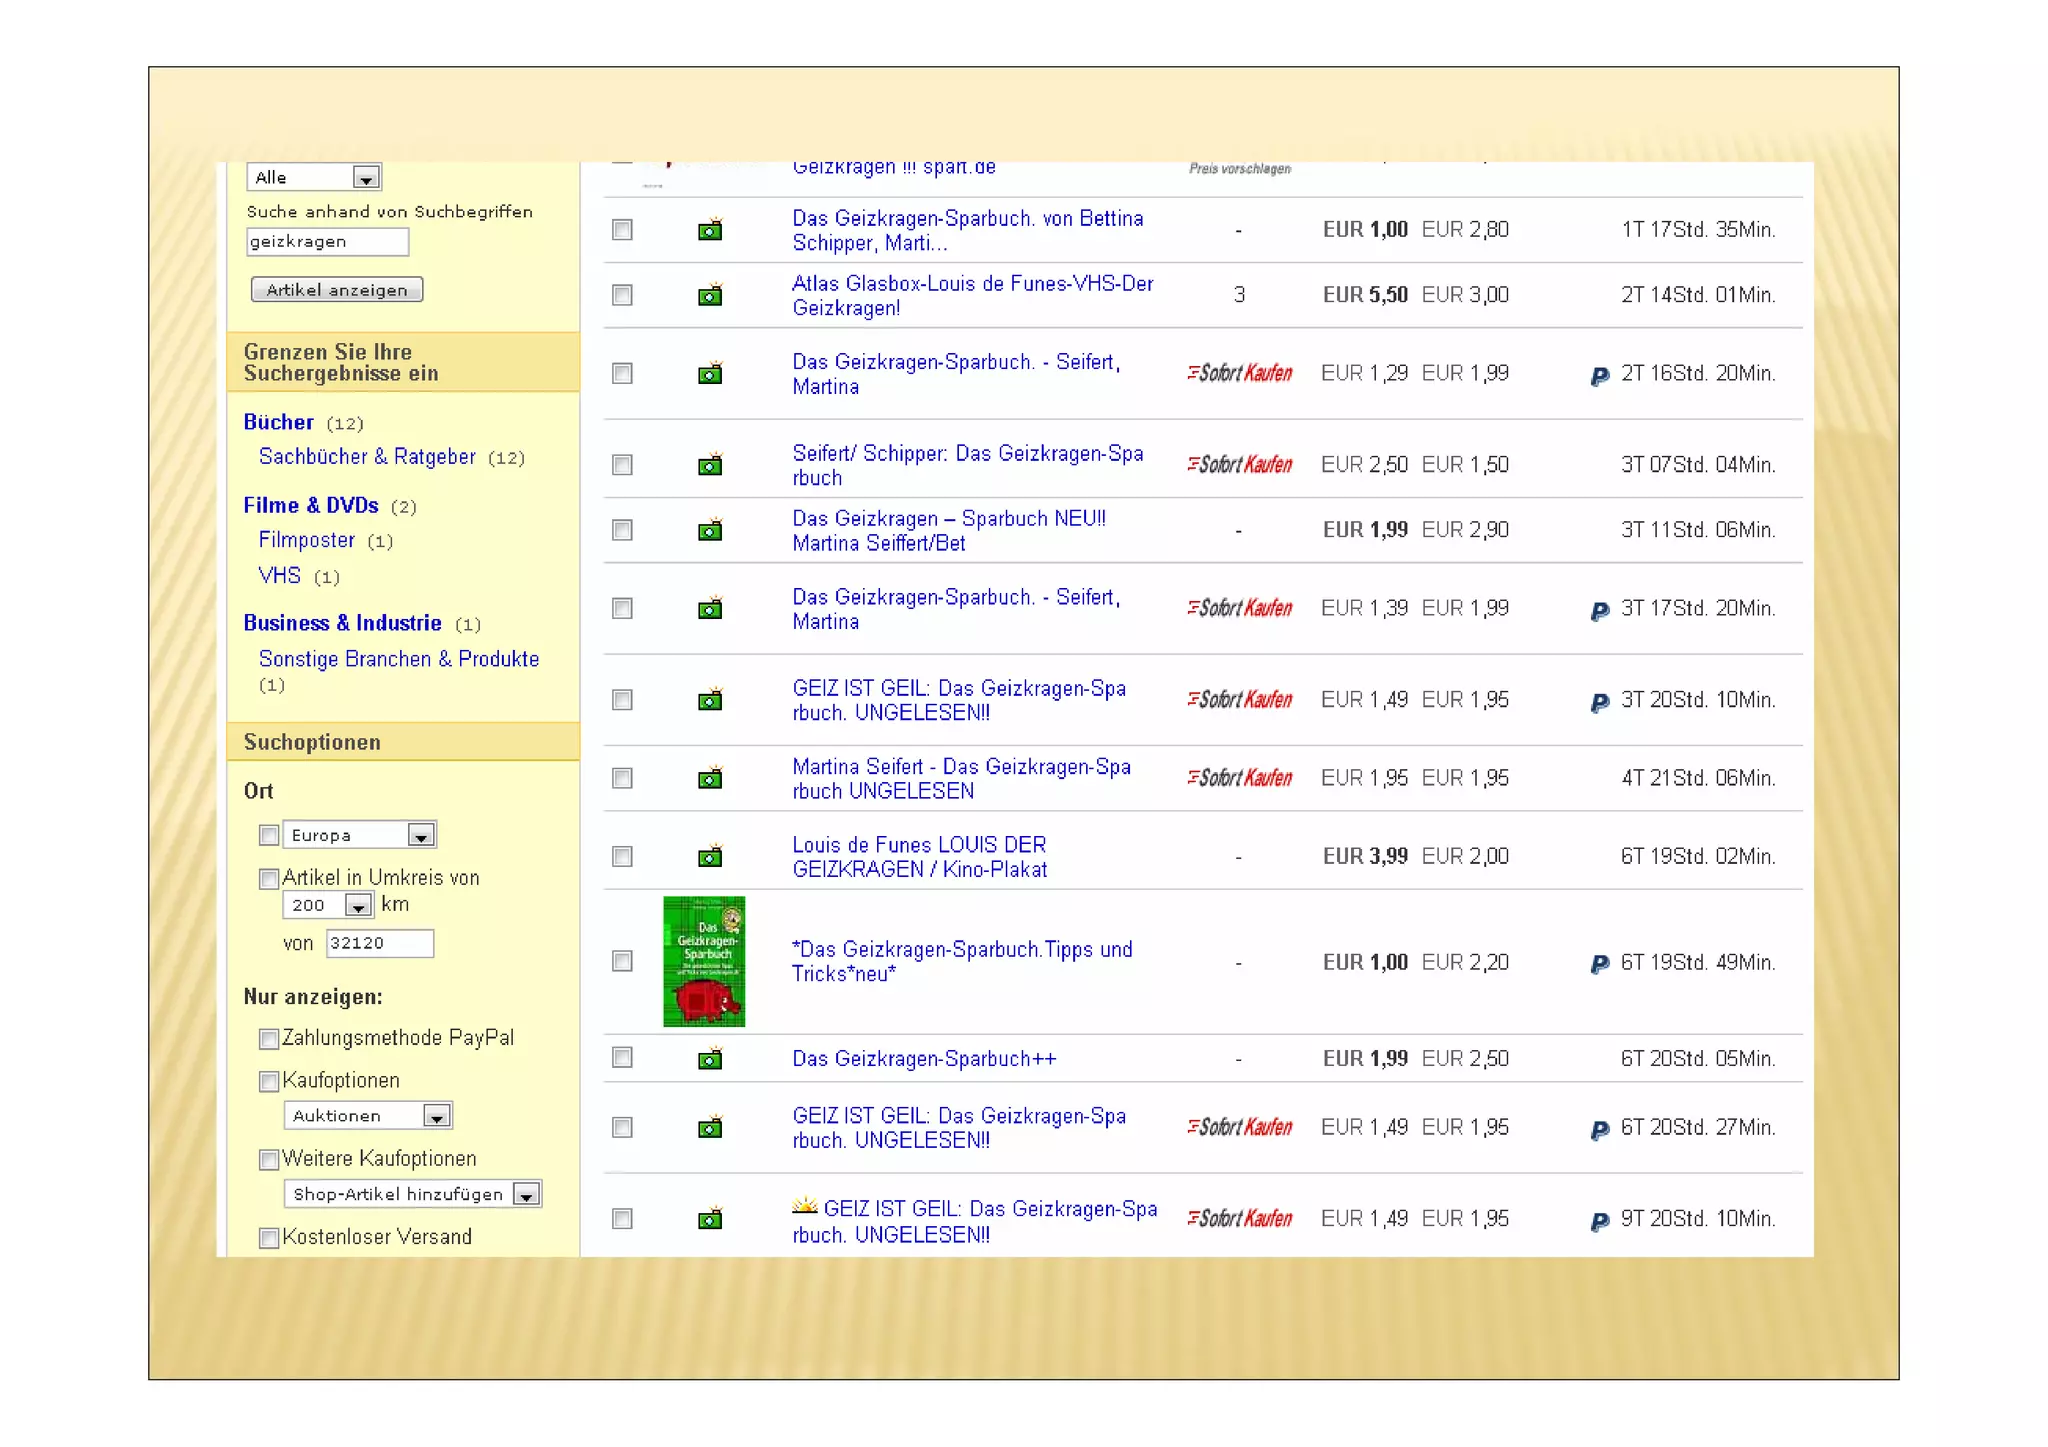2048x1447 pixels.
Task: Click PayPal icon on 9T 20Std. 10Min. listing
Action: click(x=1599, y=1221)
